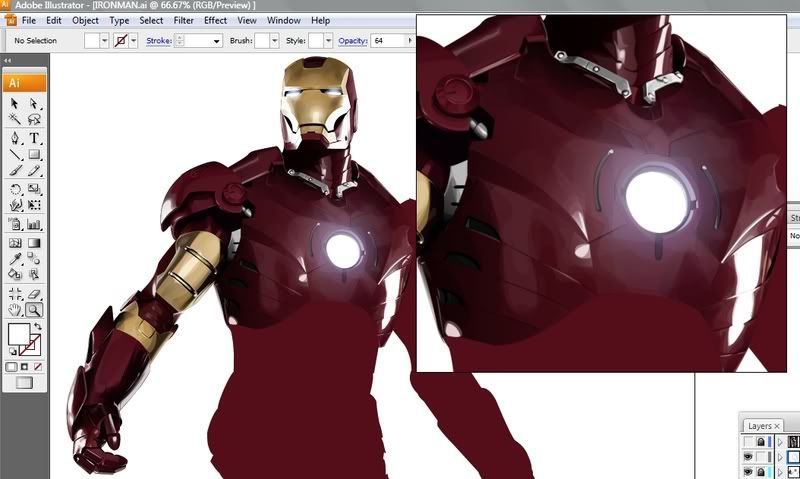Open the Effect menu
Screen dimensions: 800x479
[x=215, y=20]
